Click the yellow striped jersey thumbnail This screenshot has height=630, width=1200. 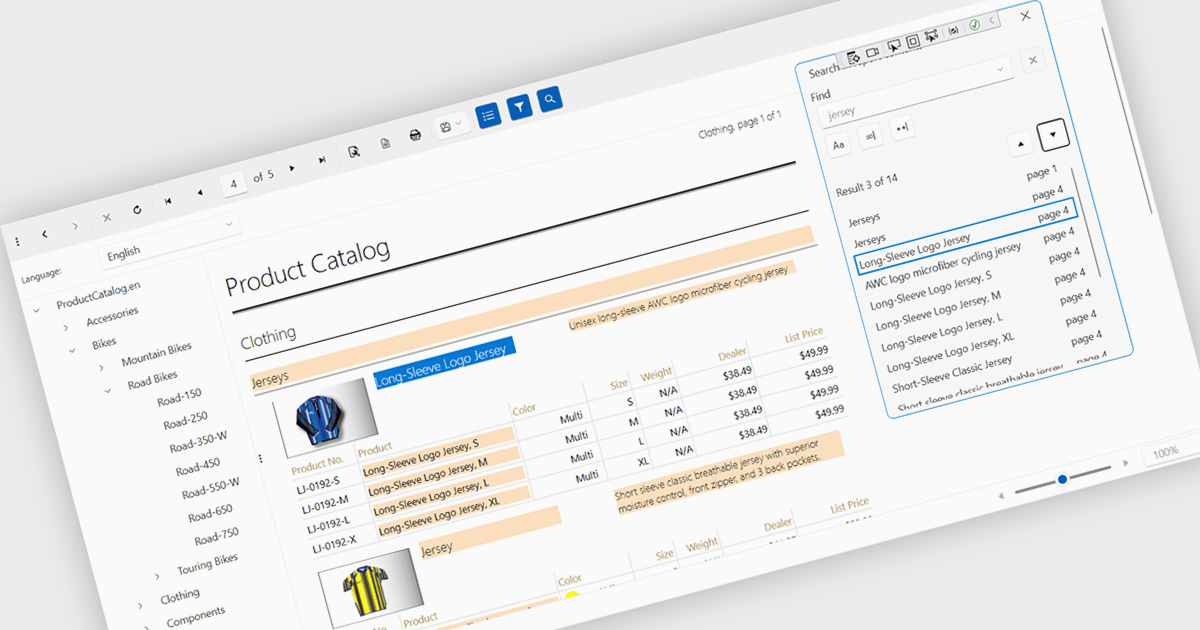click(370, 586)
